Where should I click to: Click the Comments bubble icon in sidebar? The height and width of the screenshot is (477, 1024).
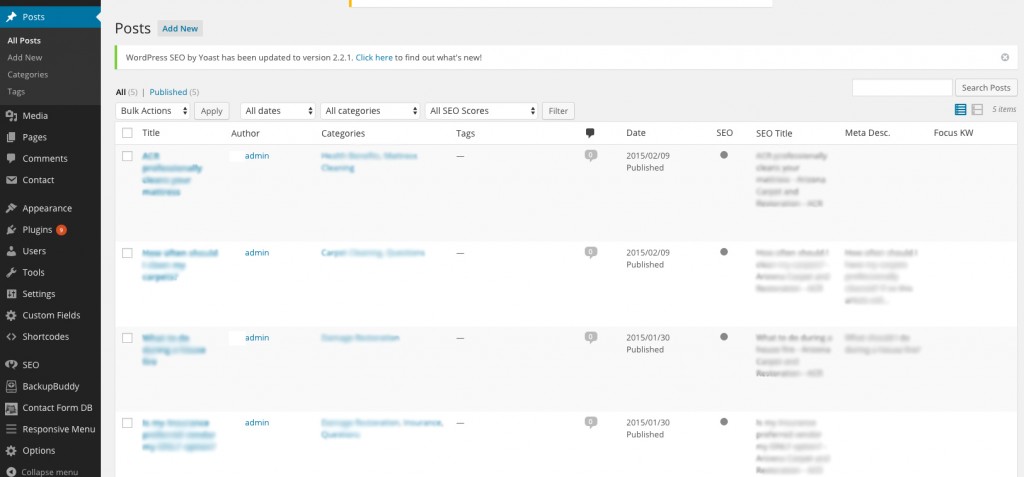coord(11,158)
